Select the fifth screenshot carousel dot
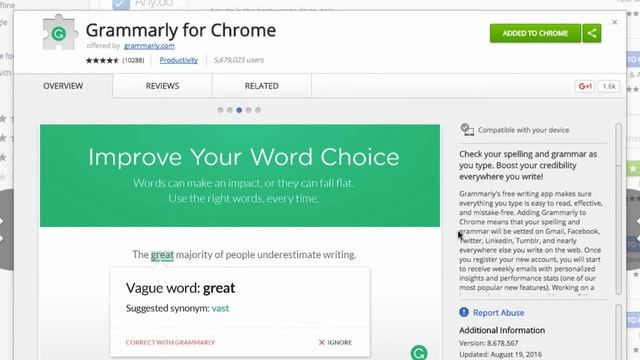Viewport: 640px width, 360px height. click(x=258, y=110)
